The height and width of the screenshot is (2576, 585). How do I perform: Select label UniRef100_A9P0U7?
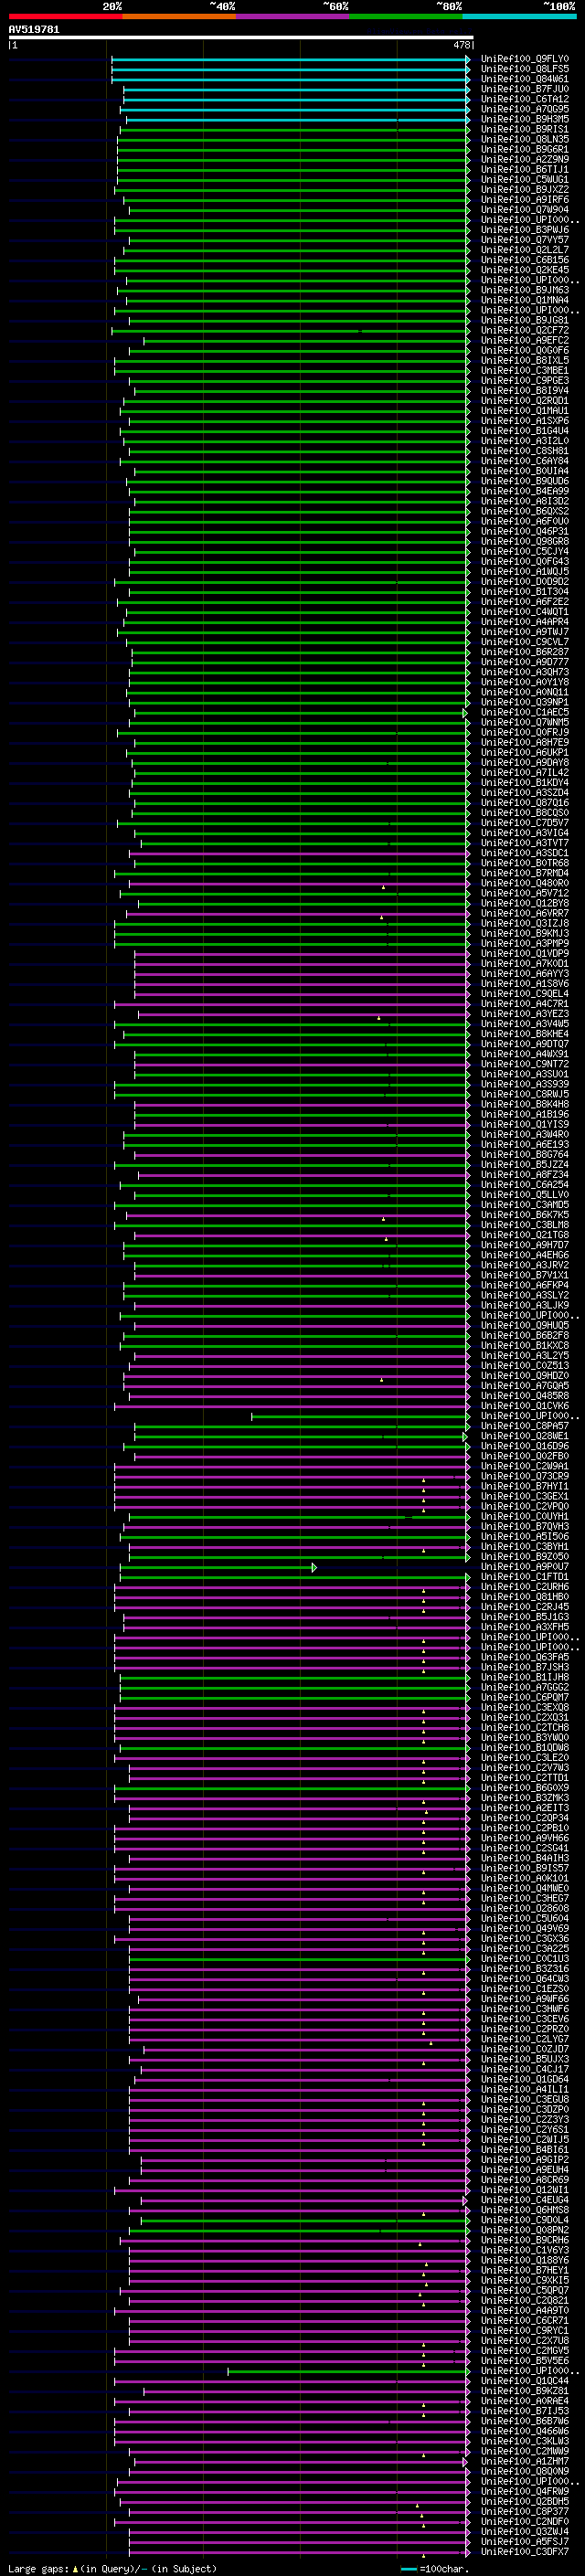tap(525, 1567)
